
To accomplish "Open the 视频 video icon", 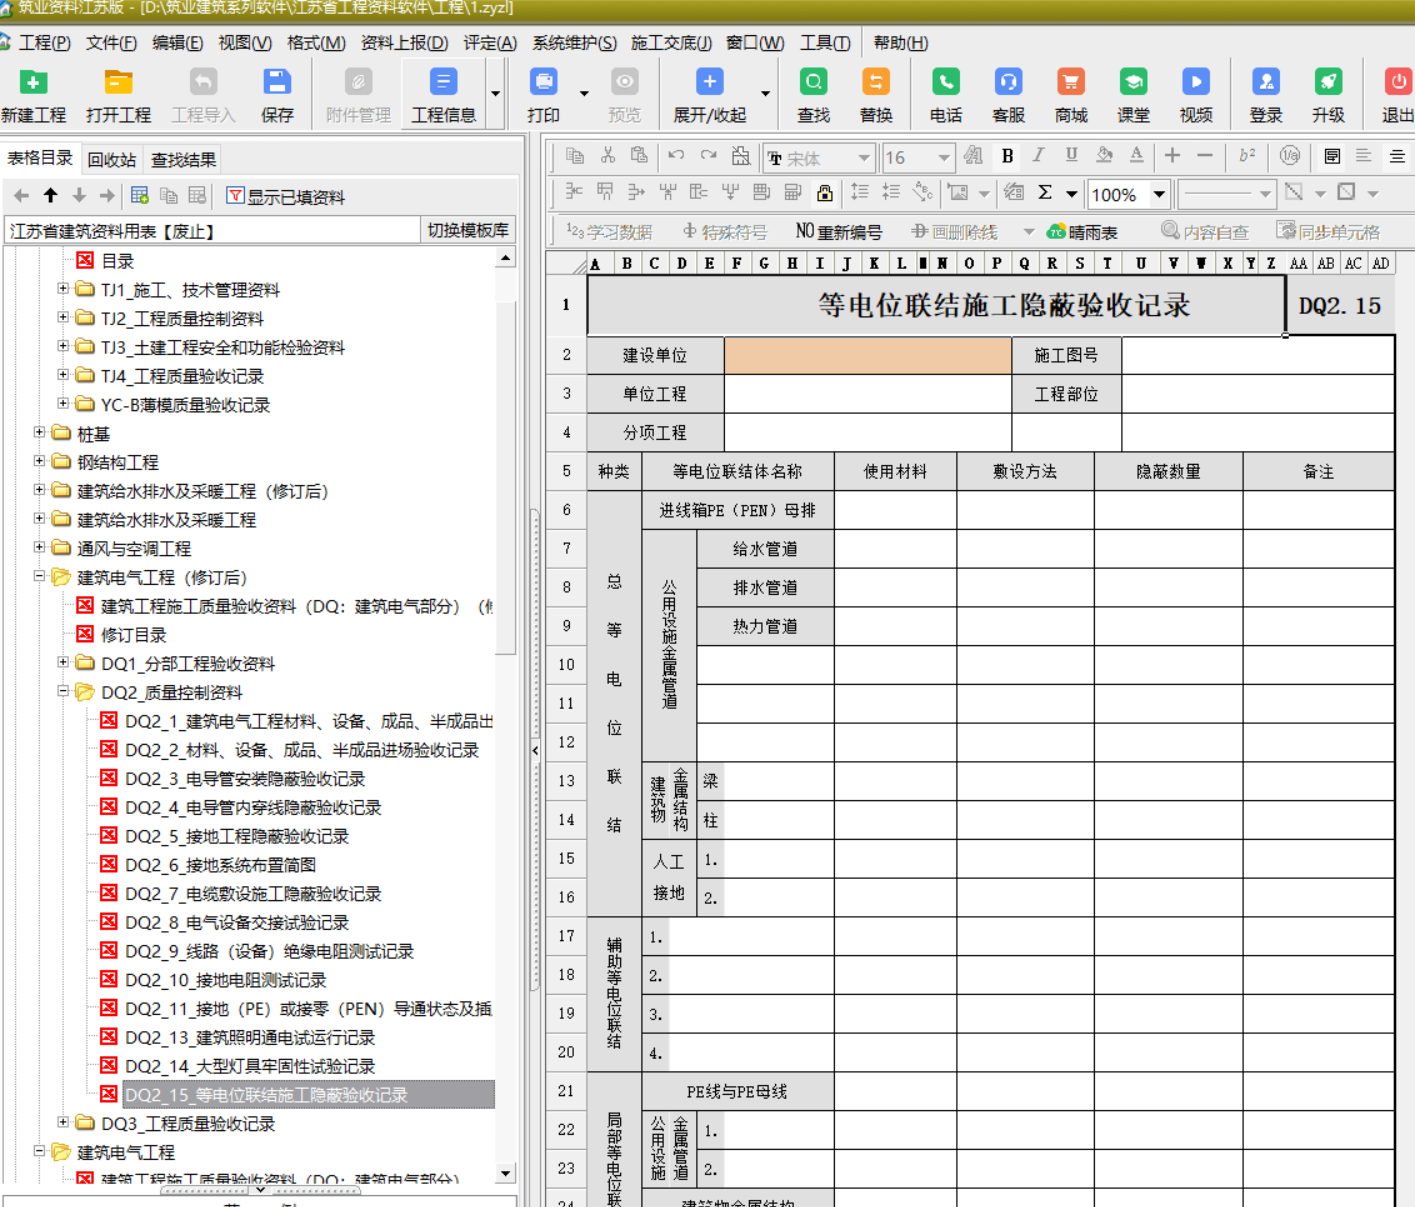I will click(1196, 96).
